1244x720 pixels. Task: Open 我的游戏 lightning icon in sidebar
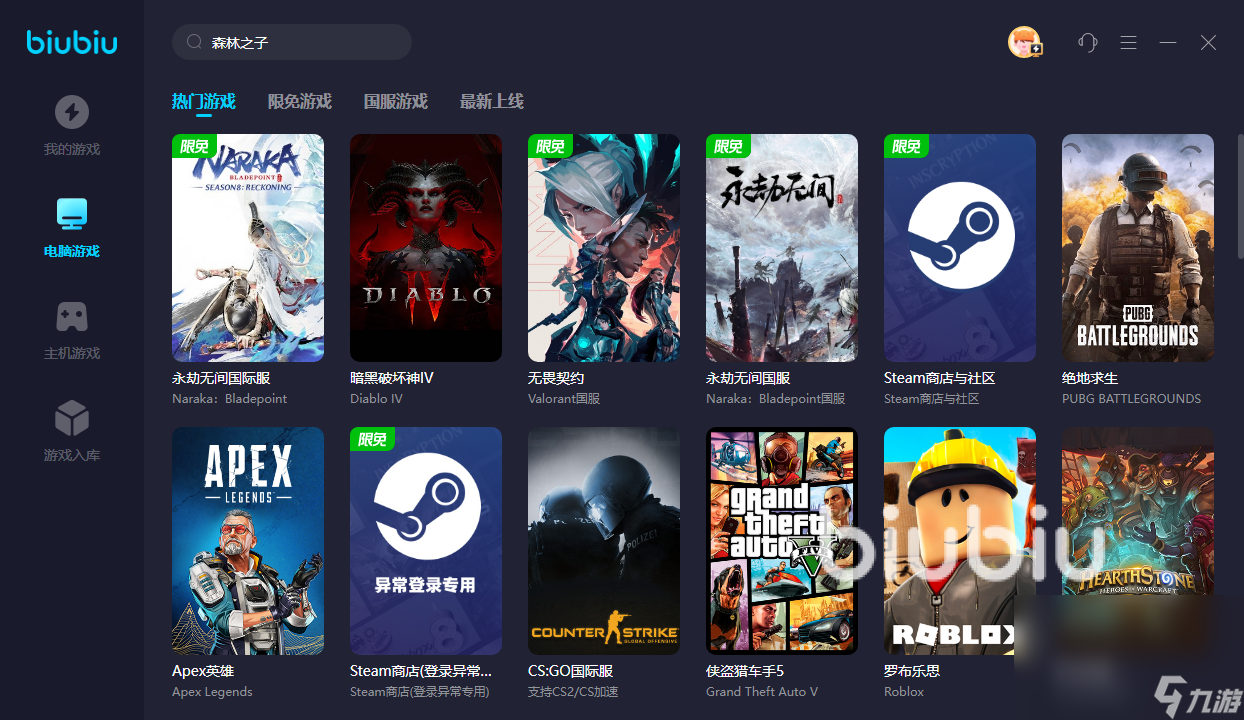click(x=72, y=112)
